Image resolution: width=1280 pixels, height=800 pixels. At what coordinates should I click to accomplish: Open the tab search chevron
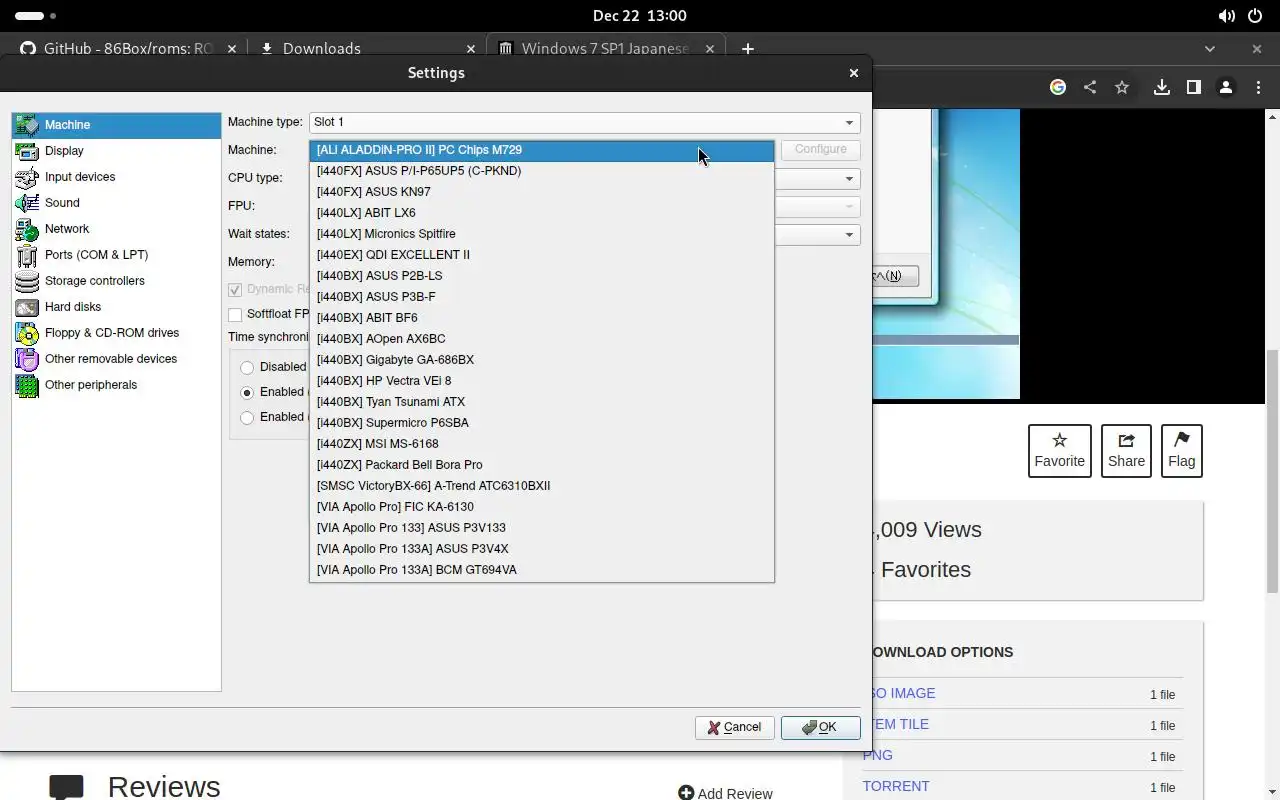(x=1210, y=48)
